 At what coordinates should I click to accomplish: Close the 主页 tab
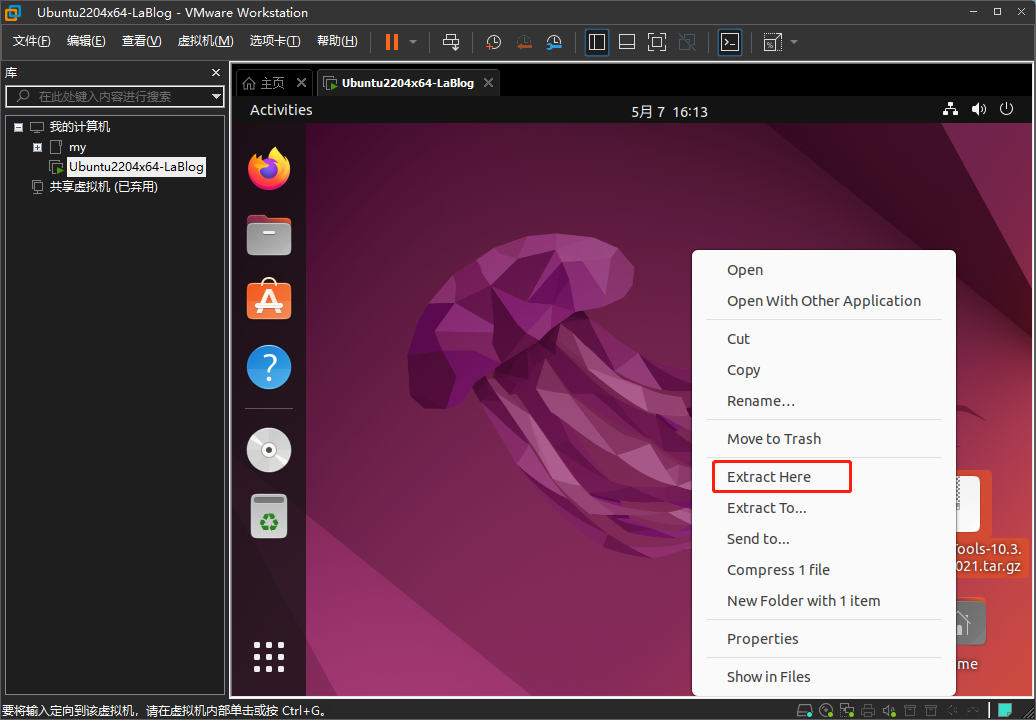pyautogui.click(x=301, y=83)
